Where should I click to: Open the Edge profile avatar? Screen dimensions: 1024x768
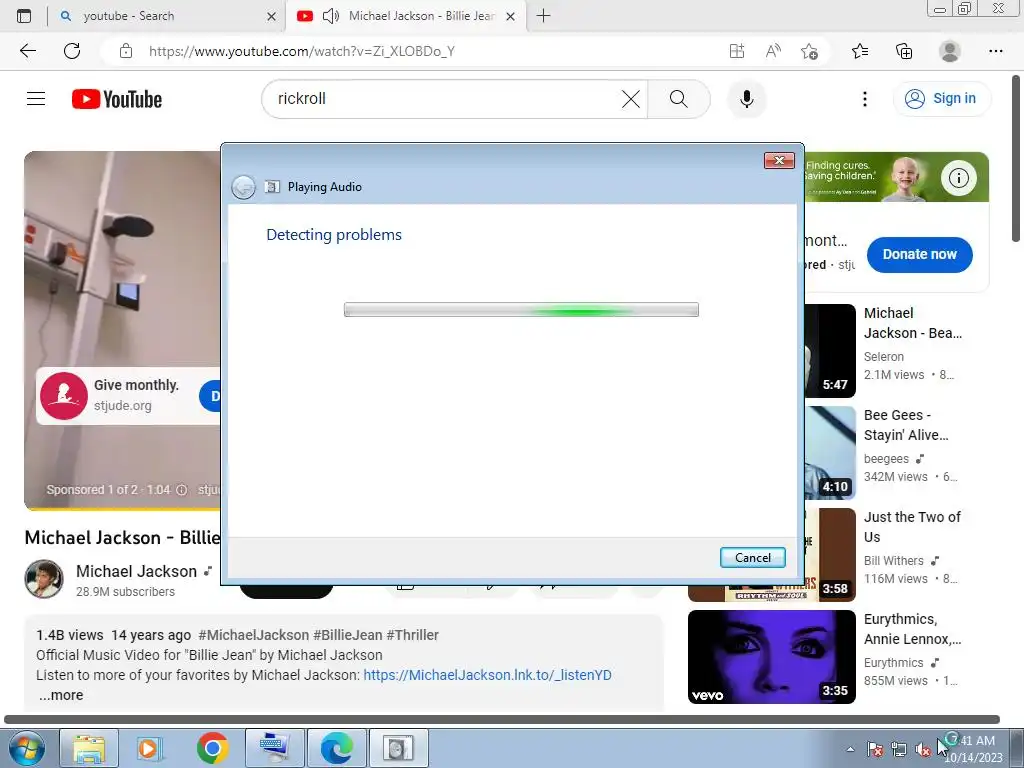(950, 51)
